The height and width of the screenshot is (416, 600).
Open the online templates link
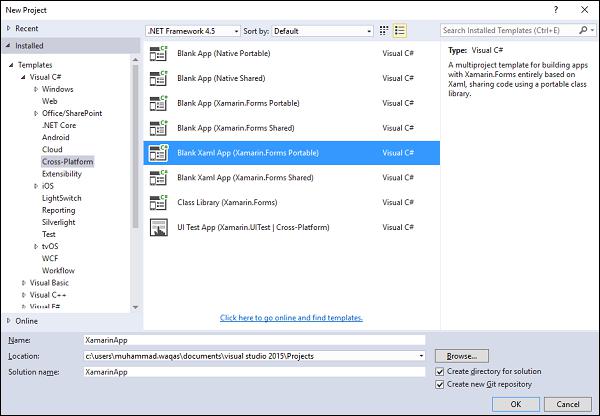[291, 318]
